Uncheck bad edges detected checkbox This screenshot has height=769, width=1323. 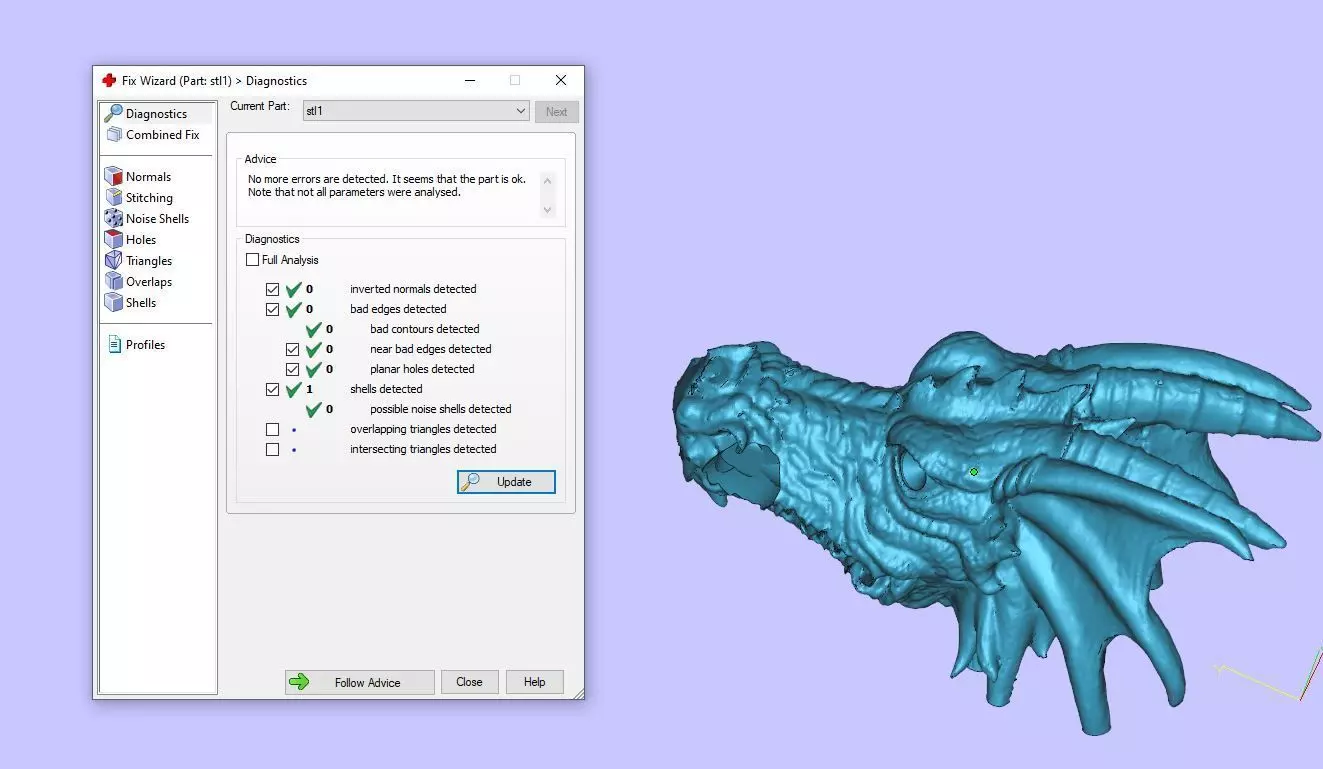(x=272, y=309)
